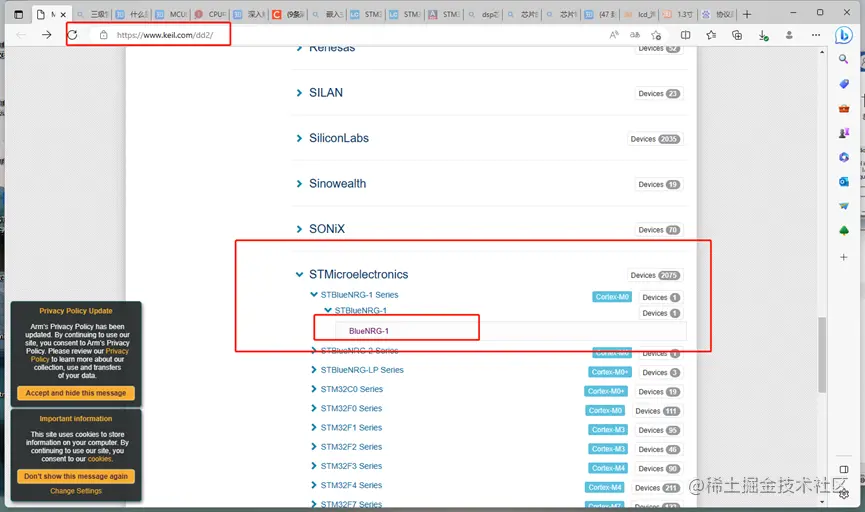Open a new browser tab

pyautogui.click(x=747, y=14)
